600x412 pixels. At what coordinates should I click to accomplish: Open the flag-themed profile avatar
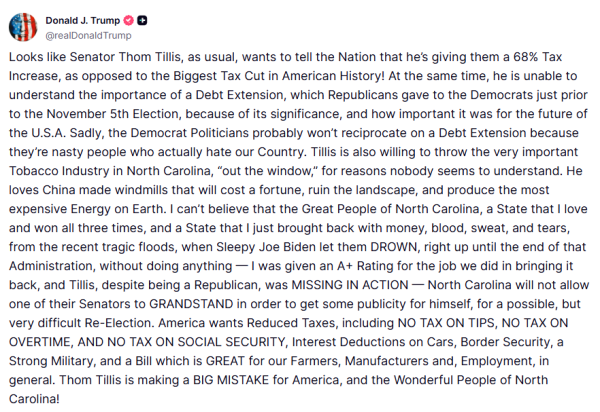(23, 27)
